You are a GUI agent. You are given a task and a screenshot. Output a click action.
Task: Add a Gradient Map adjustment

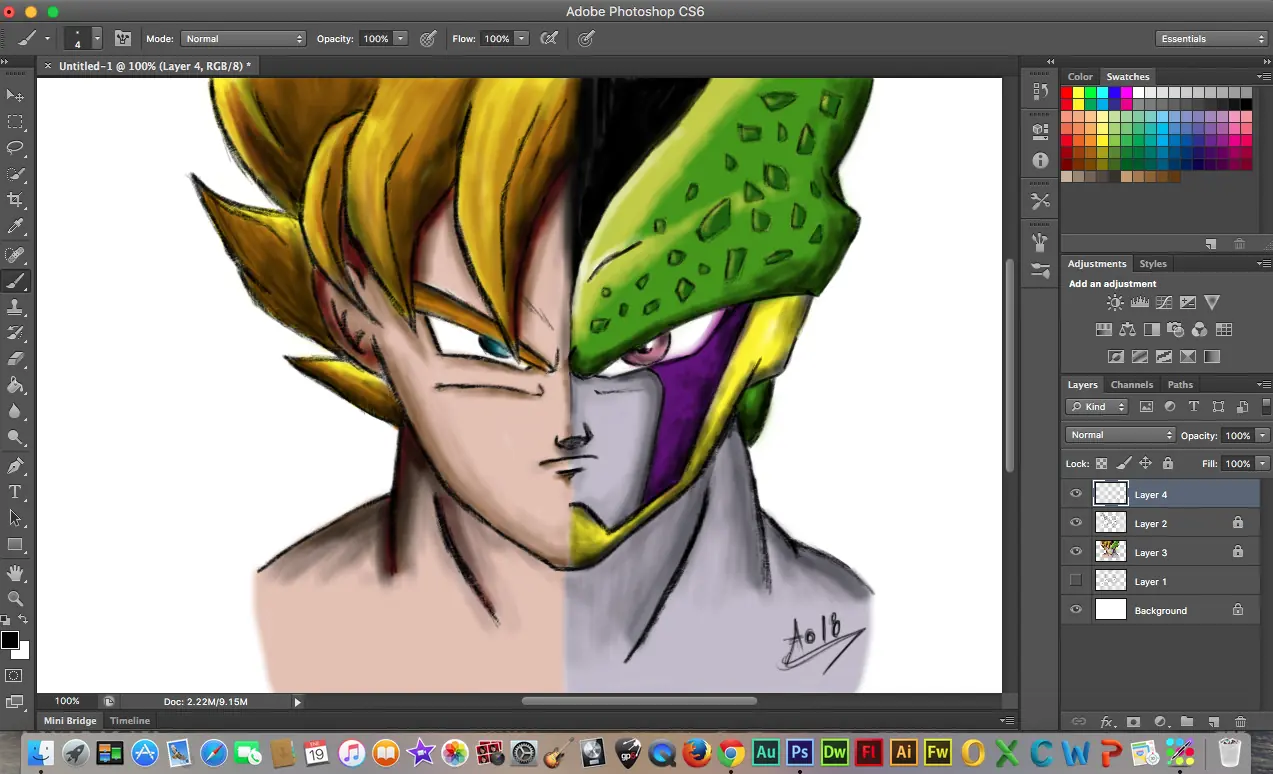click(x=1211, y=356)
